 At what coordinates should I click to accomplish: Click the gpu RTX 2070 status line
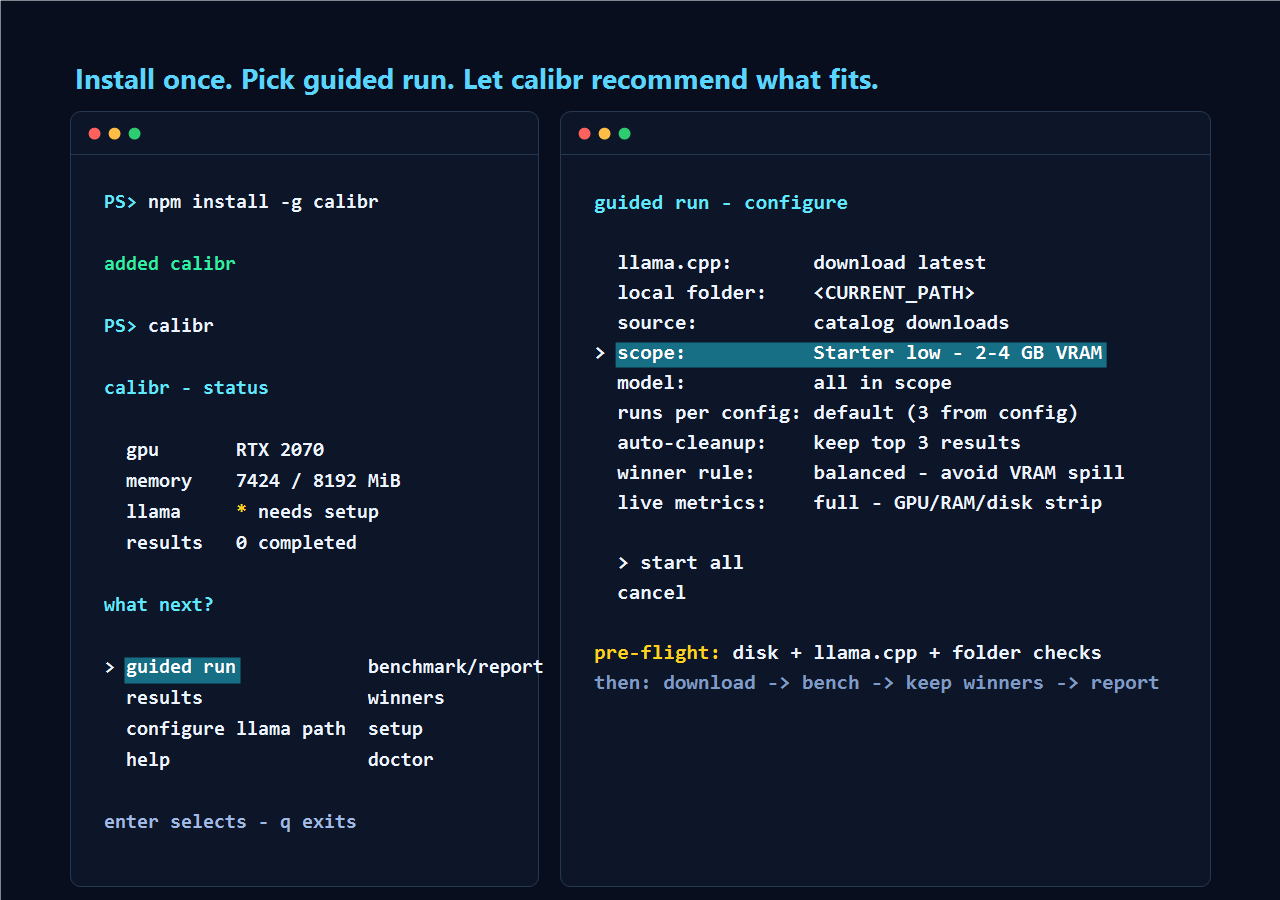pos(225,450)
